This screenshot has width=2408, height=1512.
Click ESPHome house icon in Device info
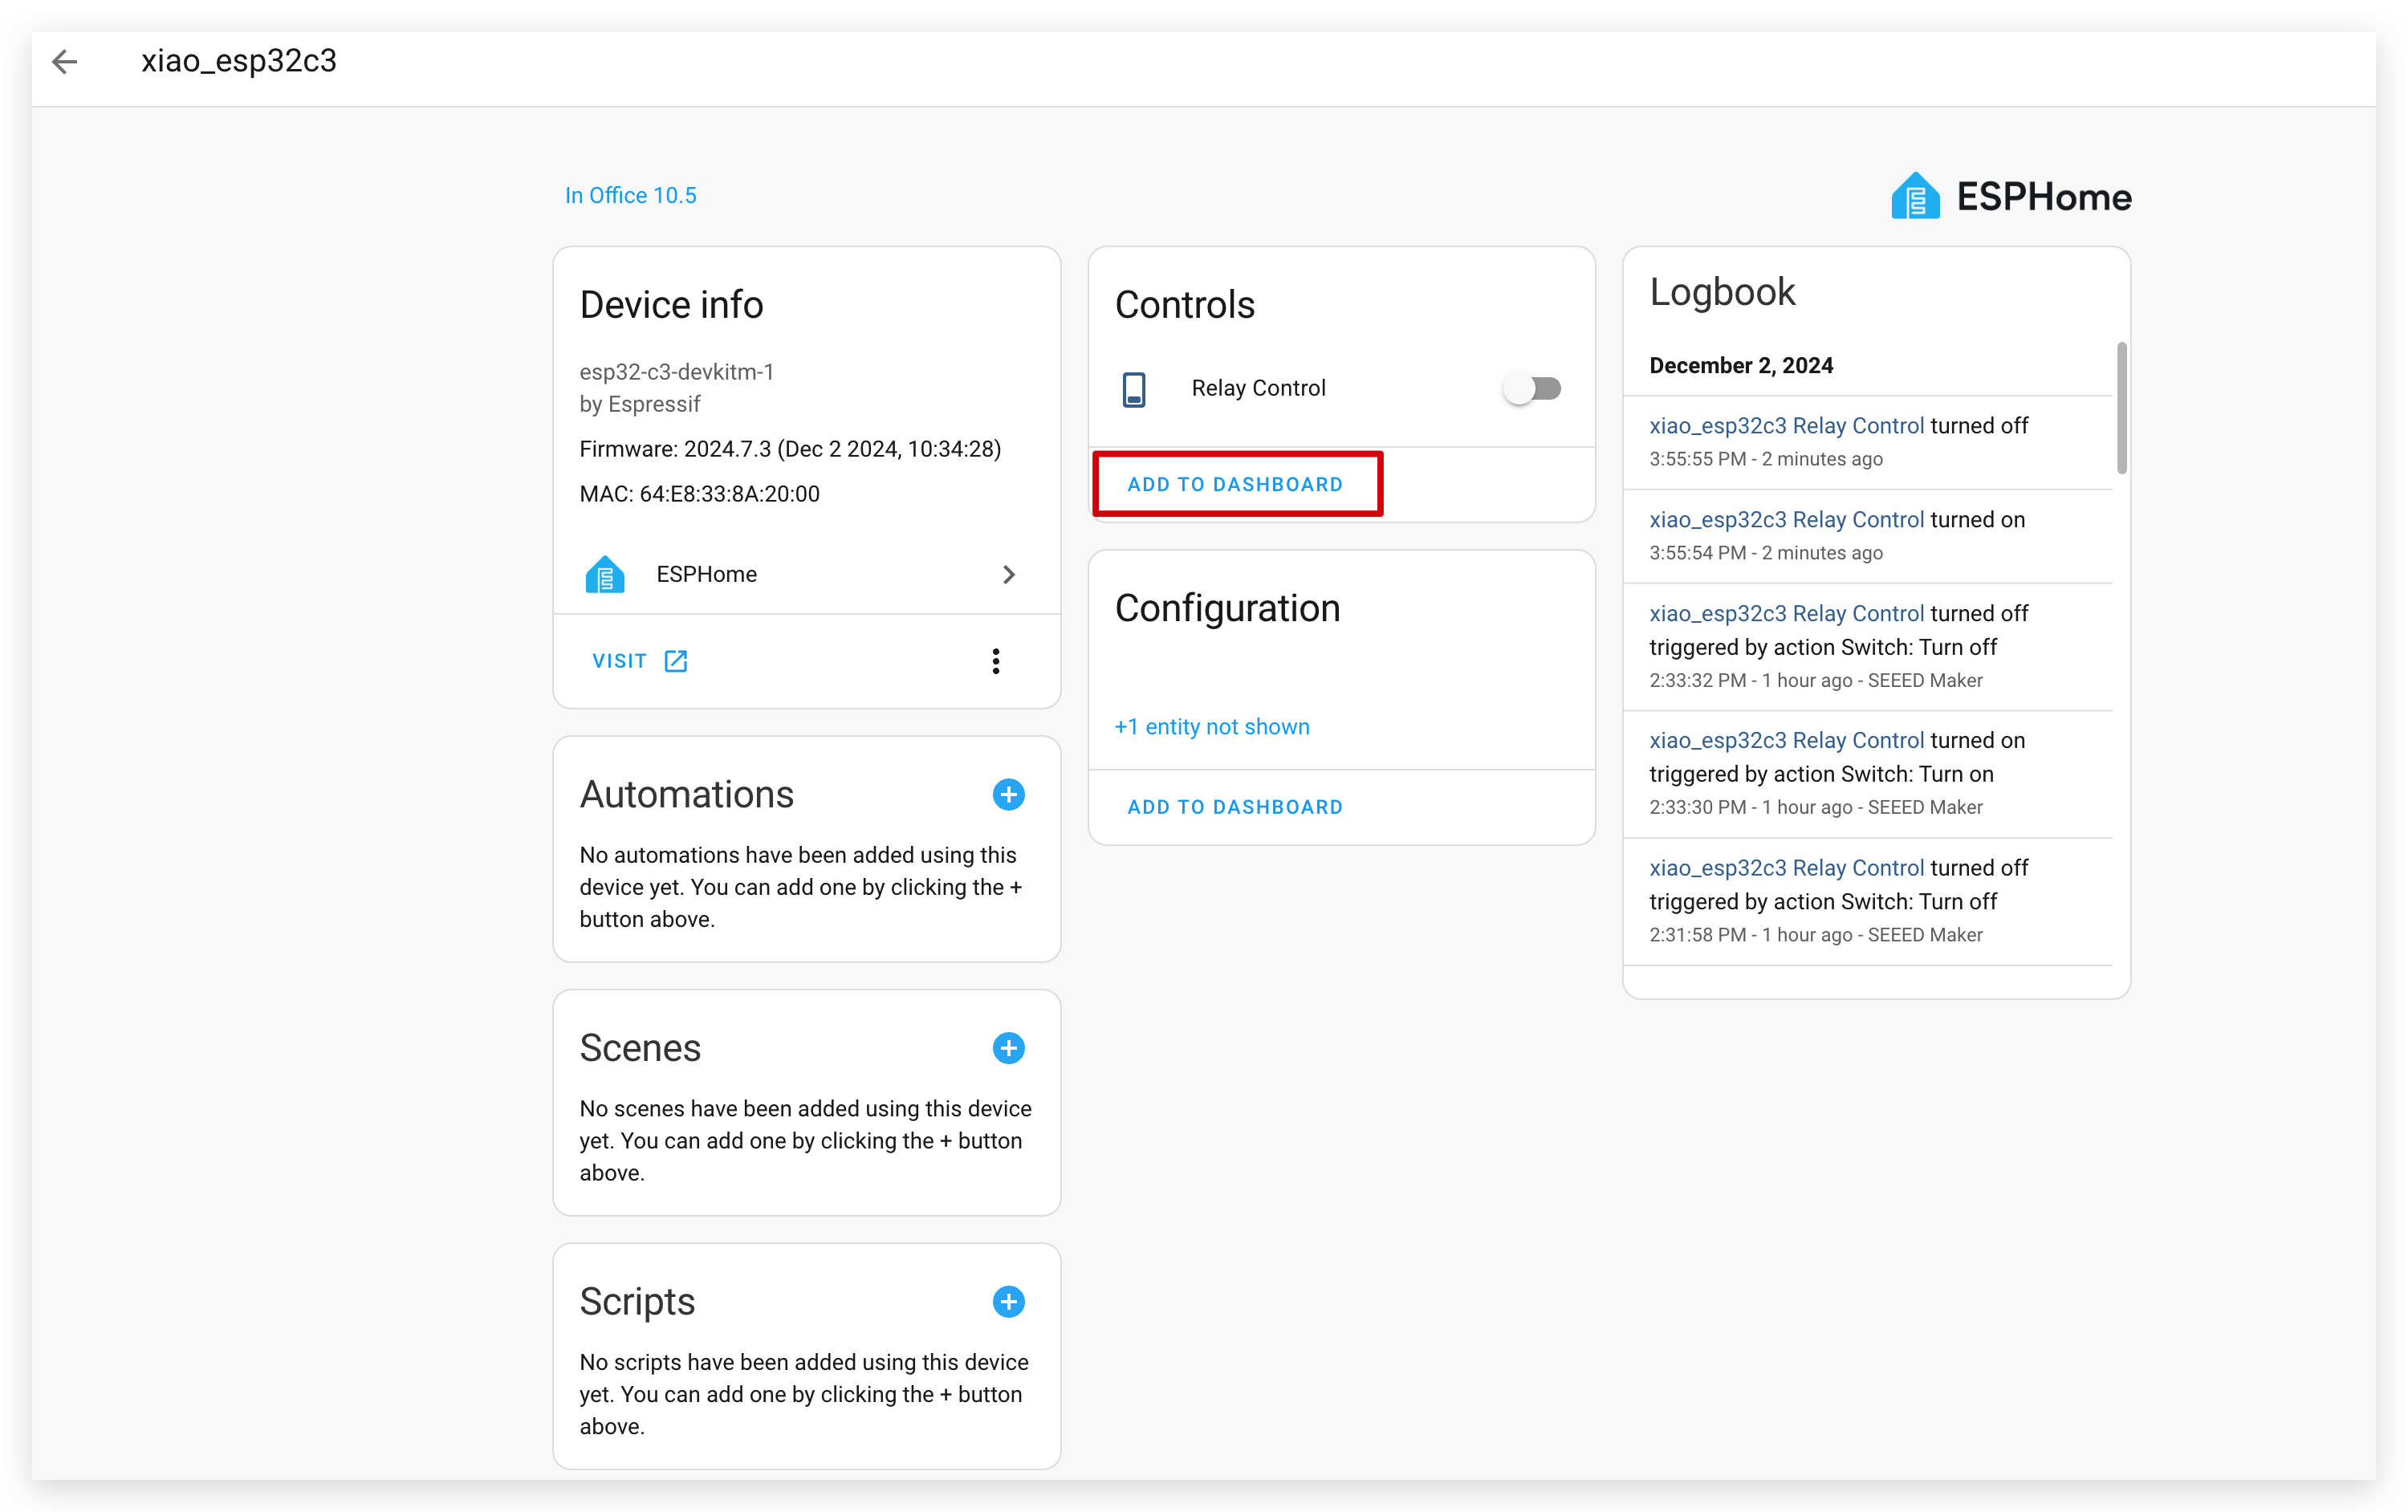(x=605, y=574)
